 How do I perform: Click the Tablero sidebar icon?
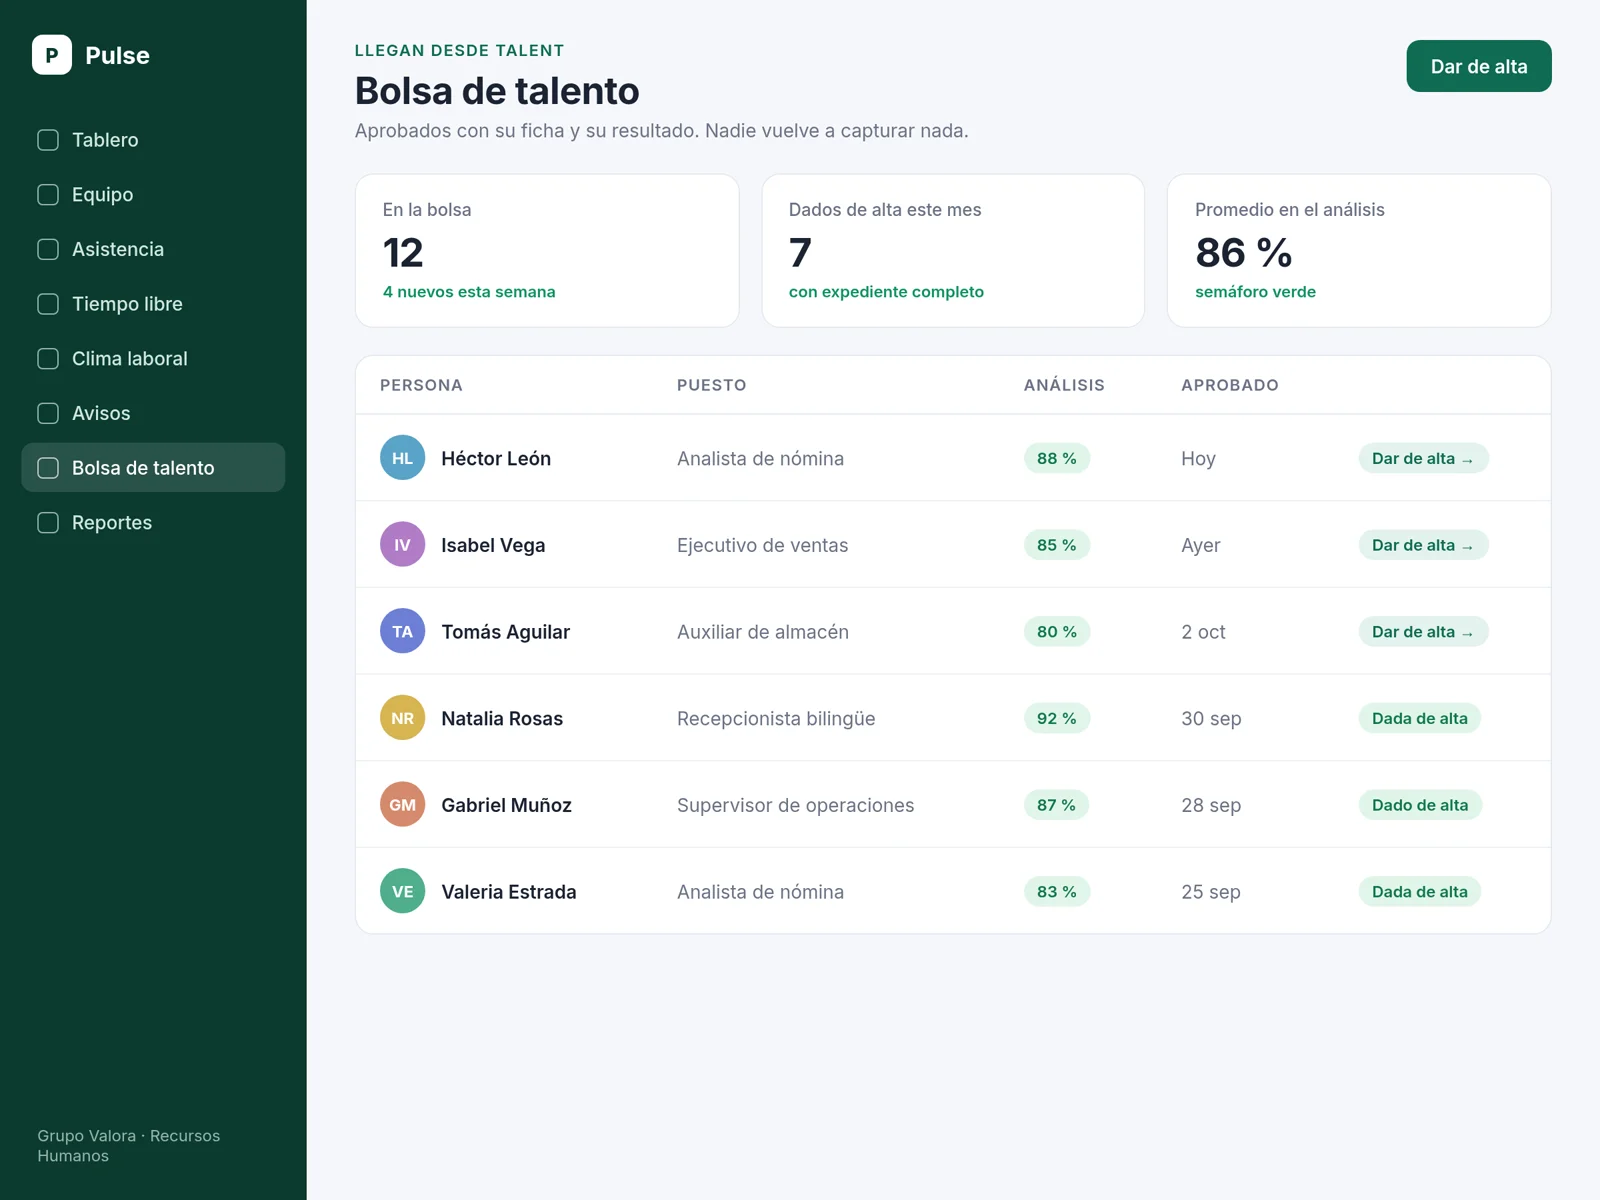pyautogui.click(x=48, y=140)
